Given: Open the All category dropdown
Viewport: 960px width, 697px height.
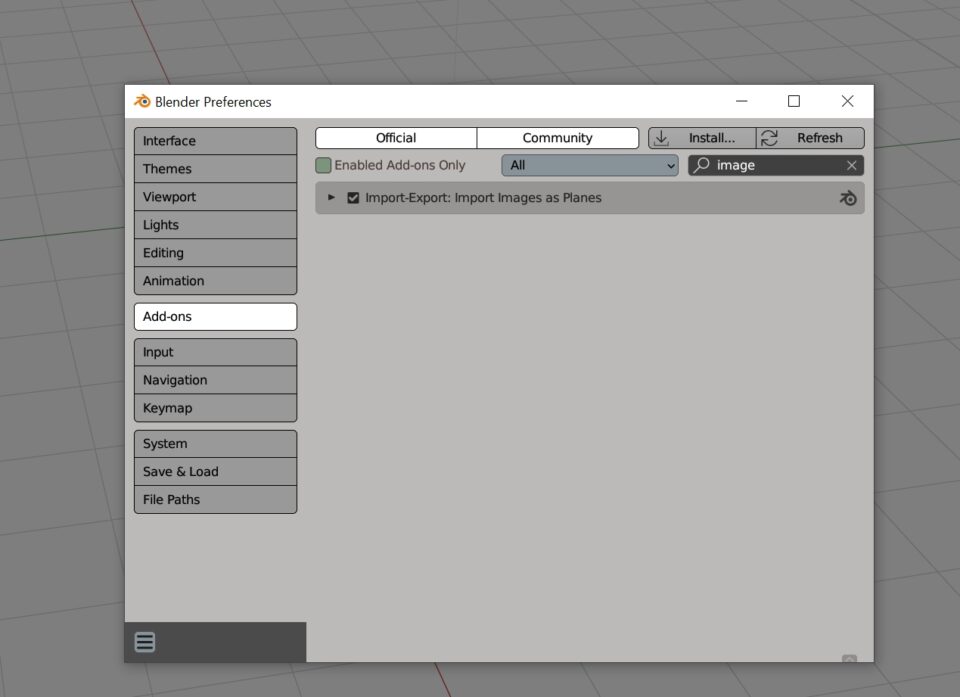Looking at the screenshot, I should (x=590, y=165).
